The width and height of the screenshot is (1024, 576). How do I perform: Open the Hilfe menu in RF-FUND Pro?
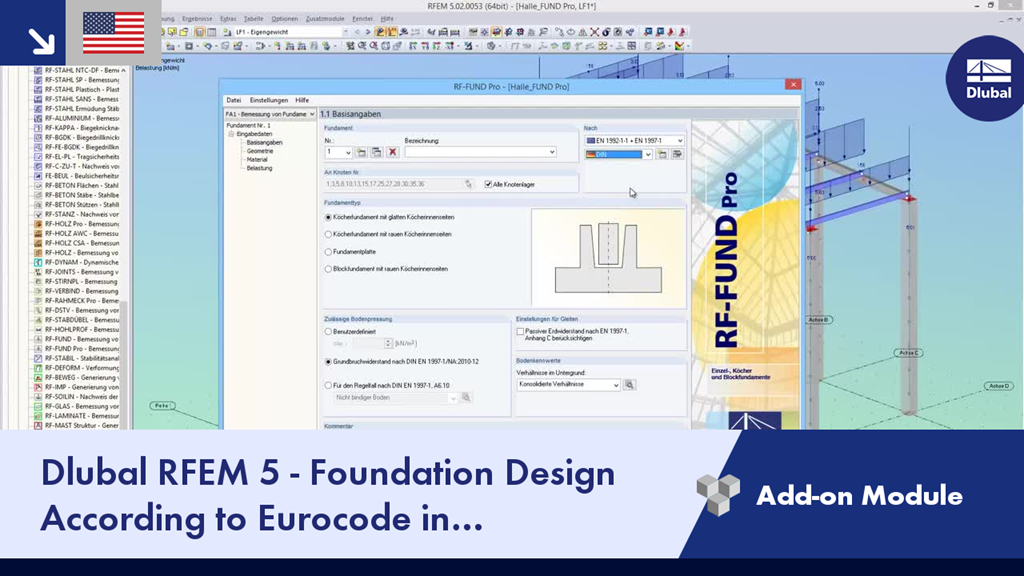tap(302, 101)
